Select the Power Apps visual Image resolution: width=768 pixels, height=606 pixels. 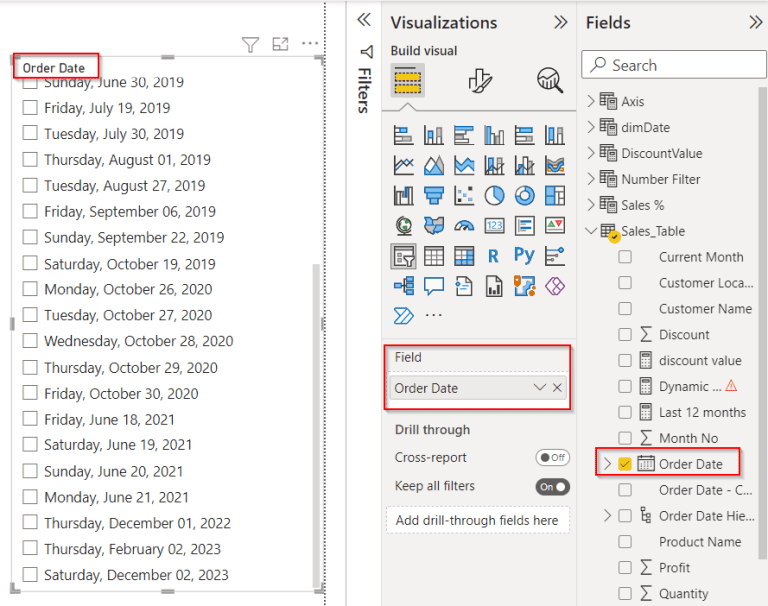point(554,286)
